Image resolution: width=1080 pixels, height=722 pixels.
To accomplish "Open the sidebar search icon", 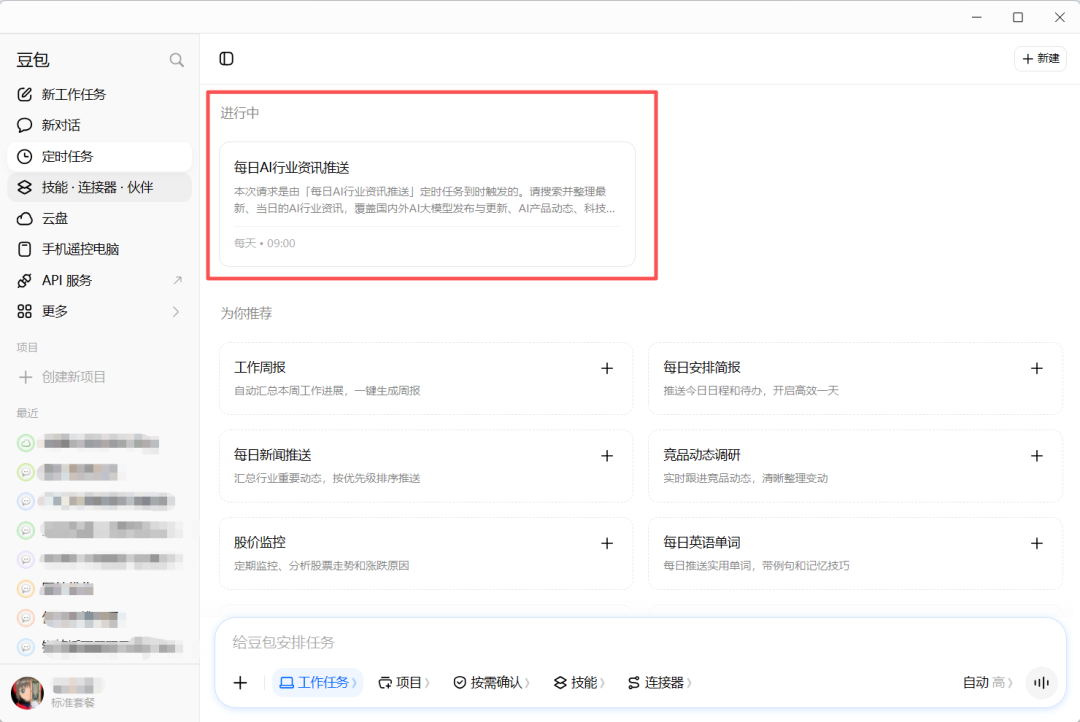I will click(x=177, y=60).
